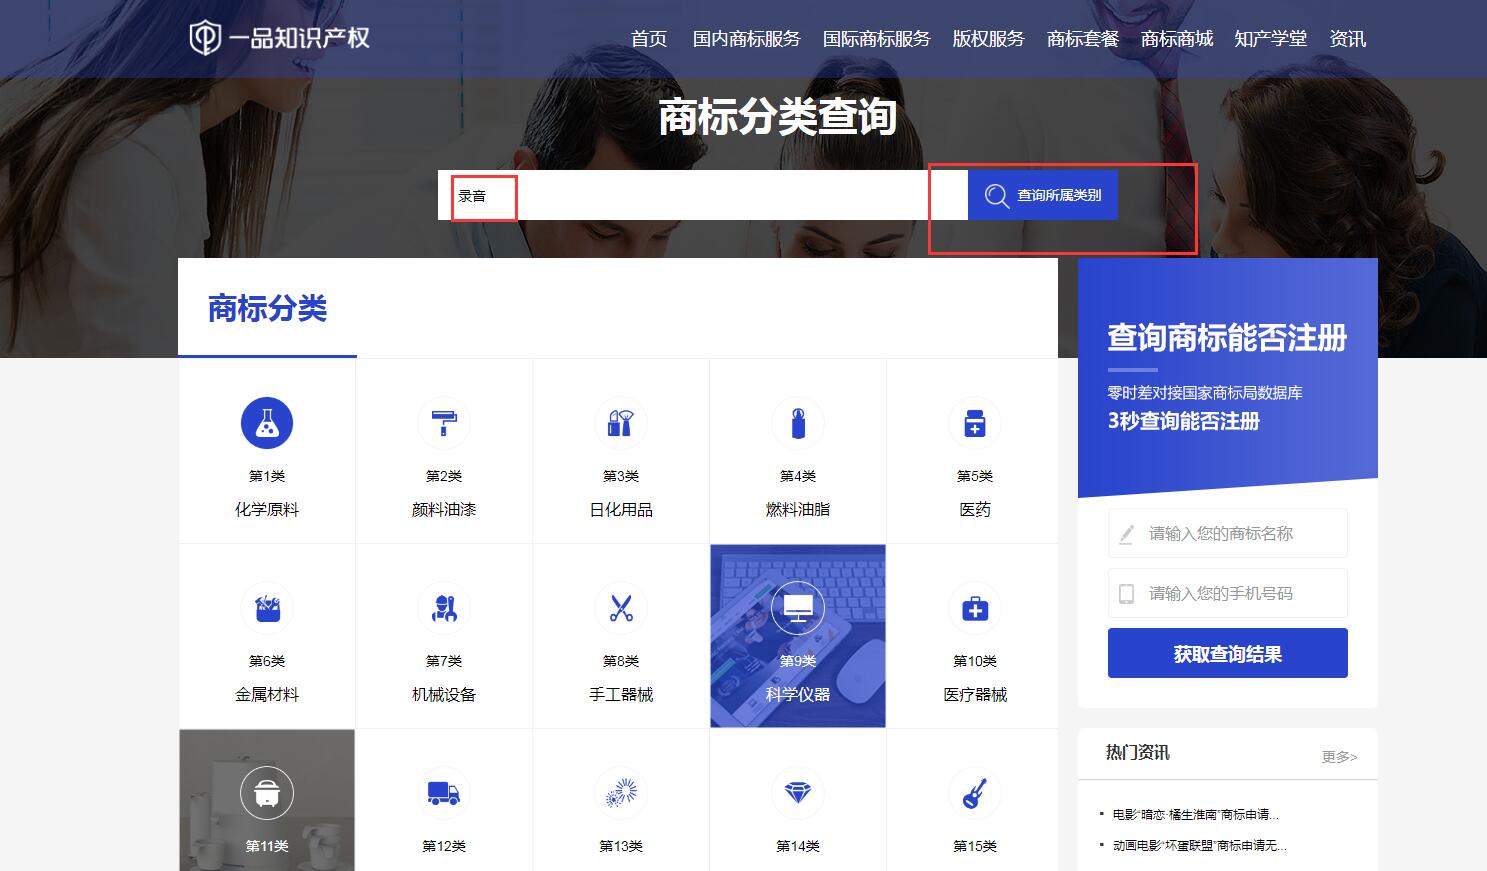
Task: Click the 热门资讯 section heading
Action: pyautogui.click(x=1137, y=752)
